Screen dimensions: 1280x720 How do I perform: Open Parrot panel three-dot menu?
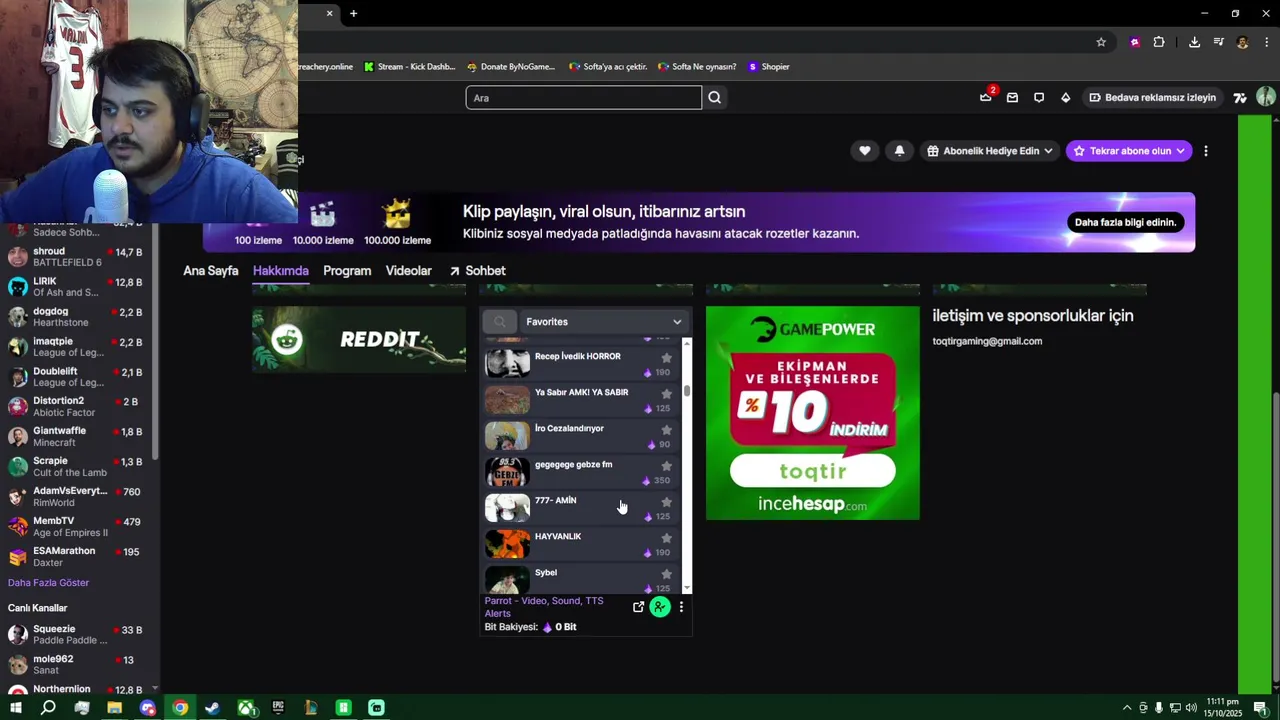coord(681,607)
